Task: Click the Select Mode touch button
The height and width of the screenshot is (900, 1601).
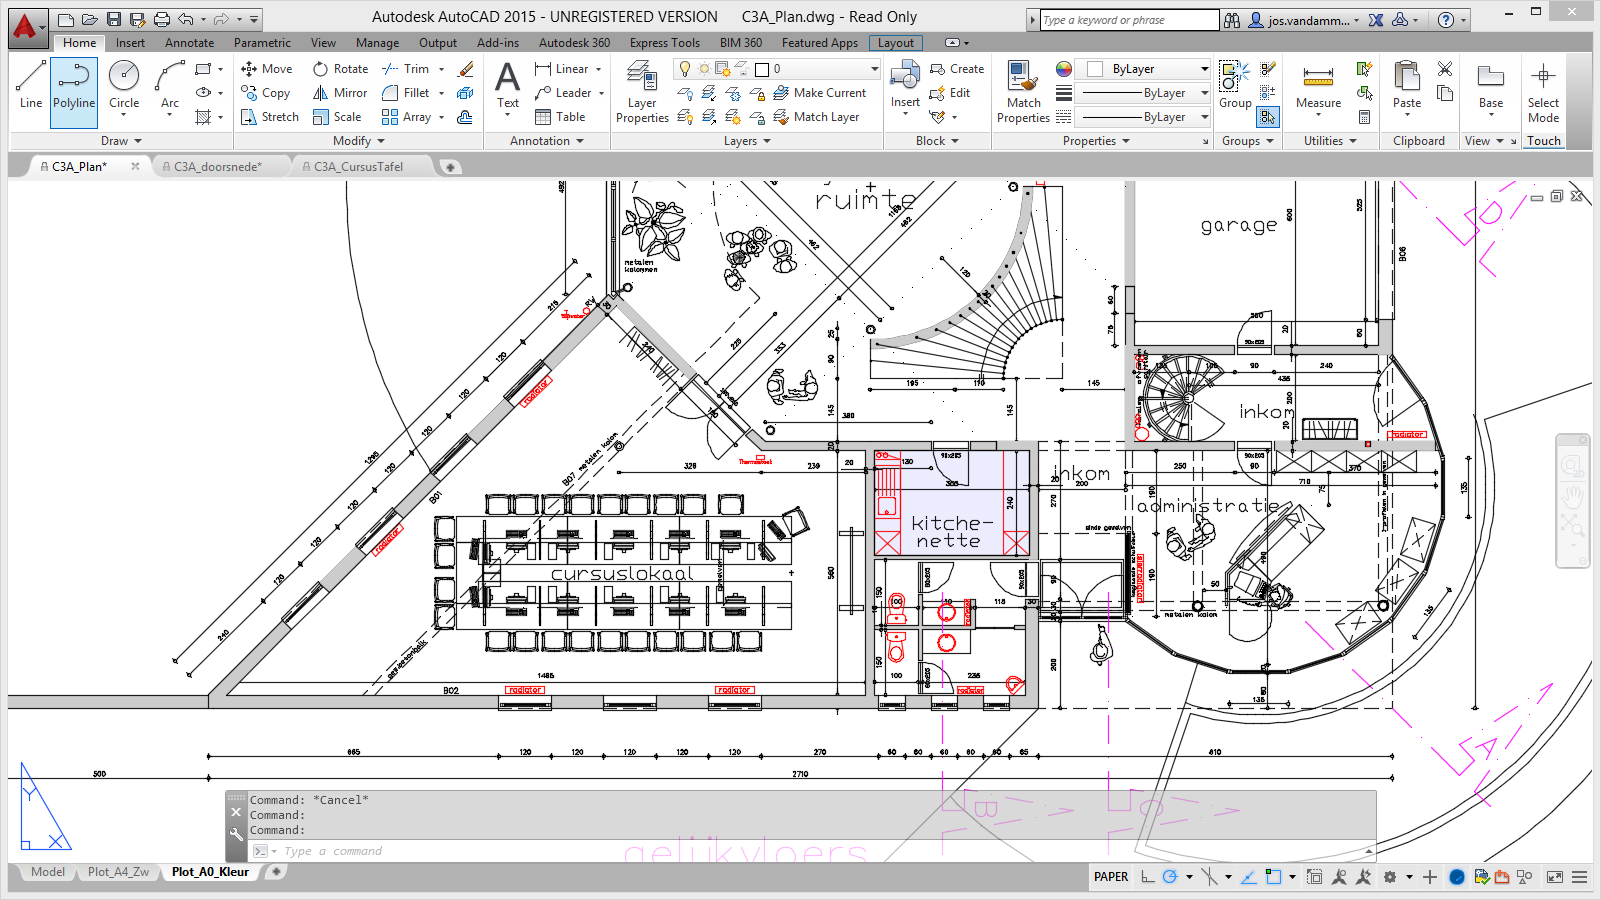Action: (x=1543, y=92)
